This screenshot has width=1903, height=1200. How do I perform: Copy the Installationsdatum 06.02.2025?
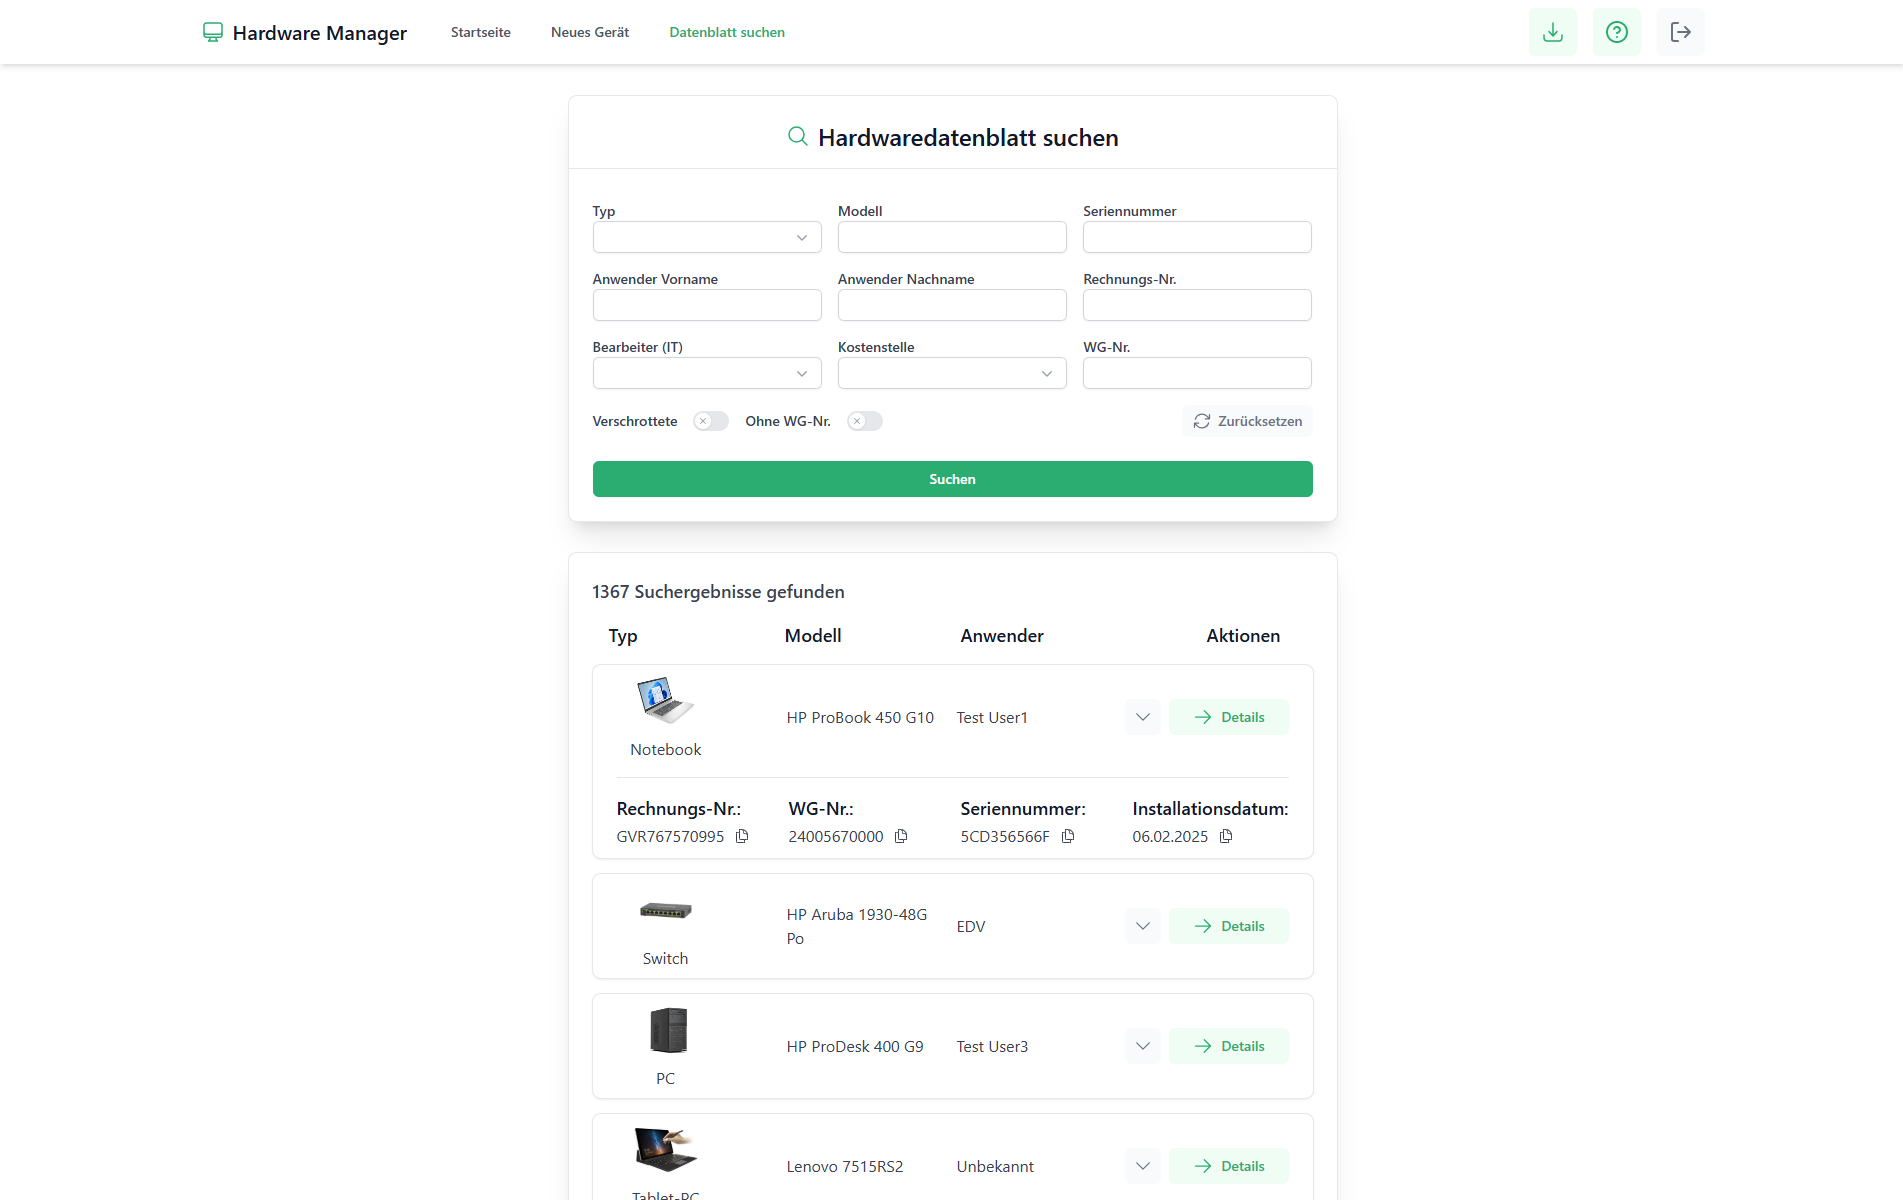point(1225,836)
